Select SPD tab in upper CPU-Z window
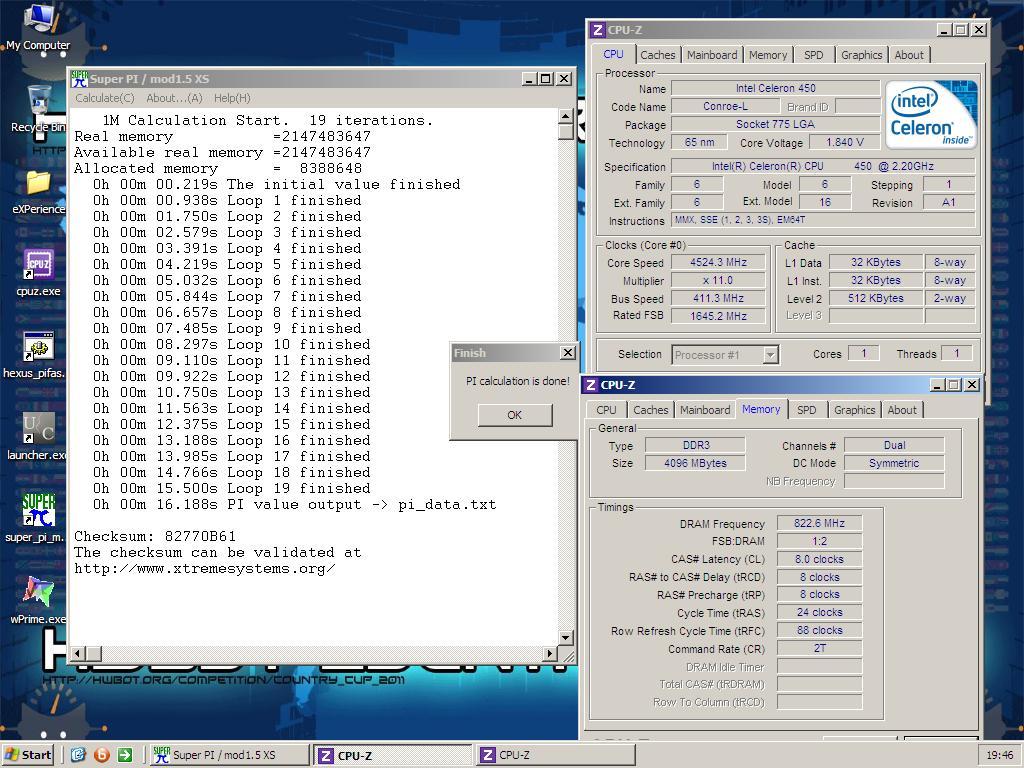Image resolution: width=1024 pixels, height=768 pixels. click(814, 56)
